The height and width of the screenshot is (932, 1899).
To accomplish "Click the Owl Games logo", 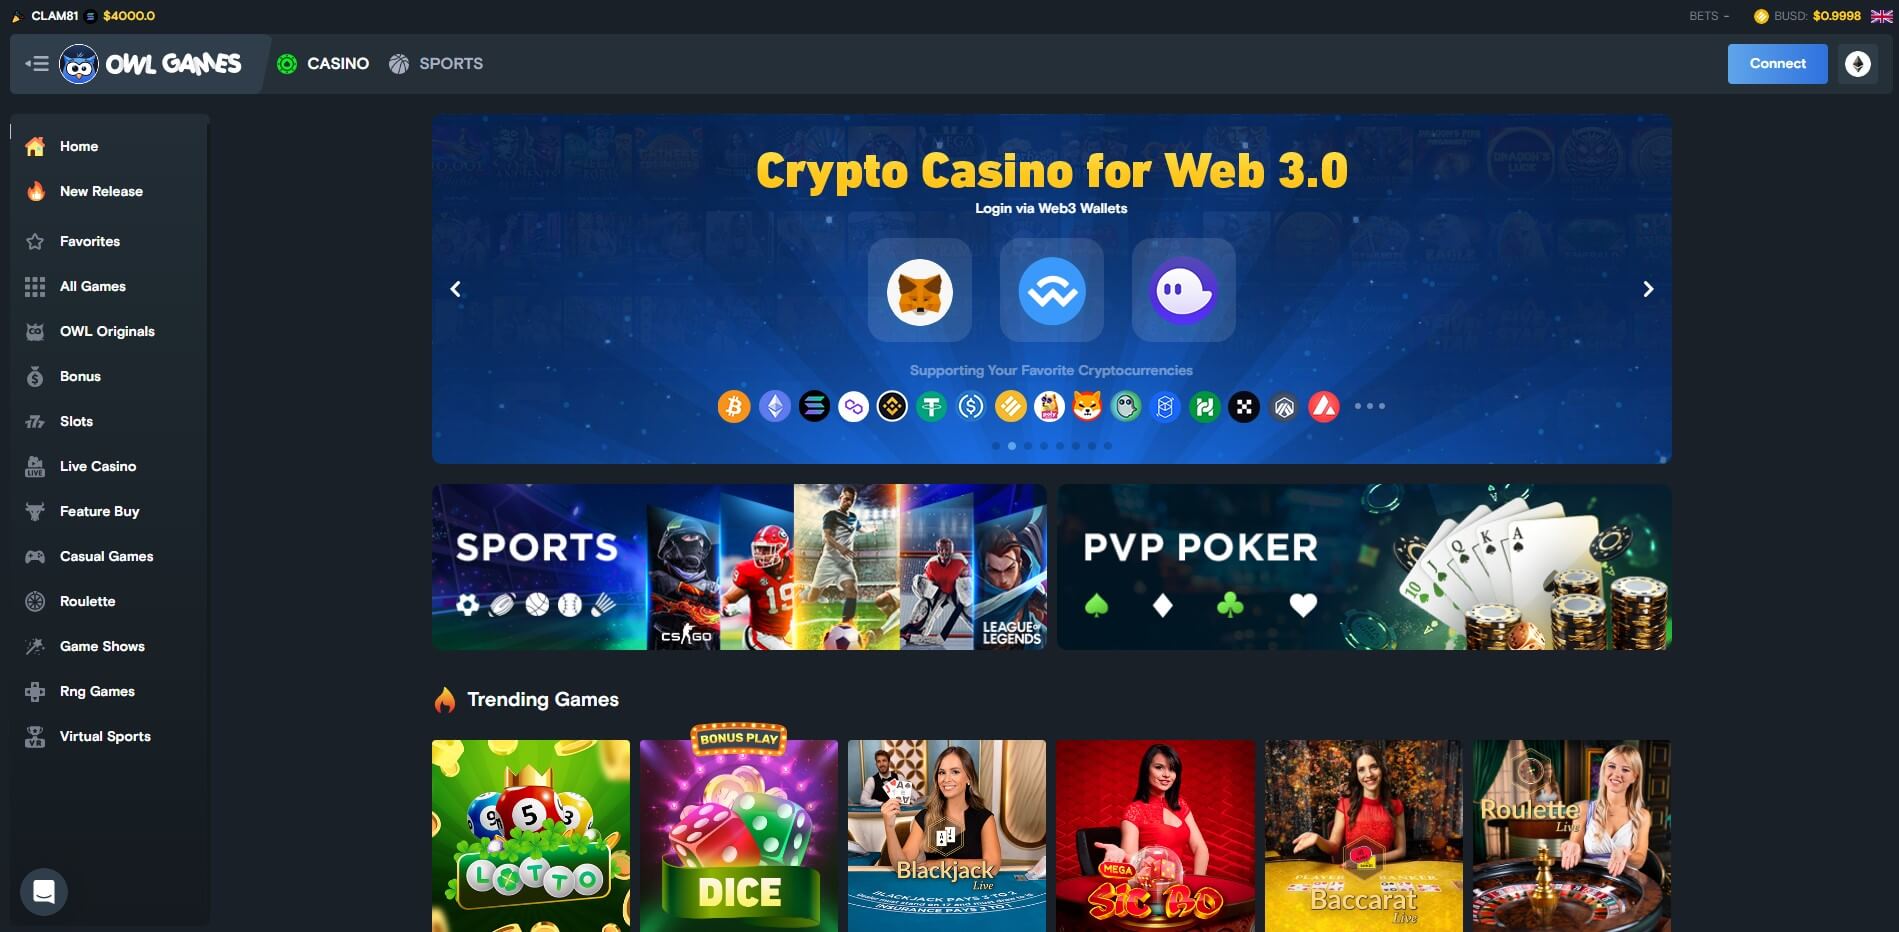I will point(150,64).
